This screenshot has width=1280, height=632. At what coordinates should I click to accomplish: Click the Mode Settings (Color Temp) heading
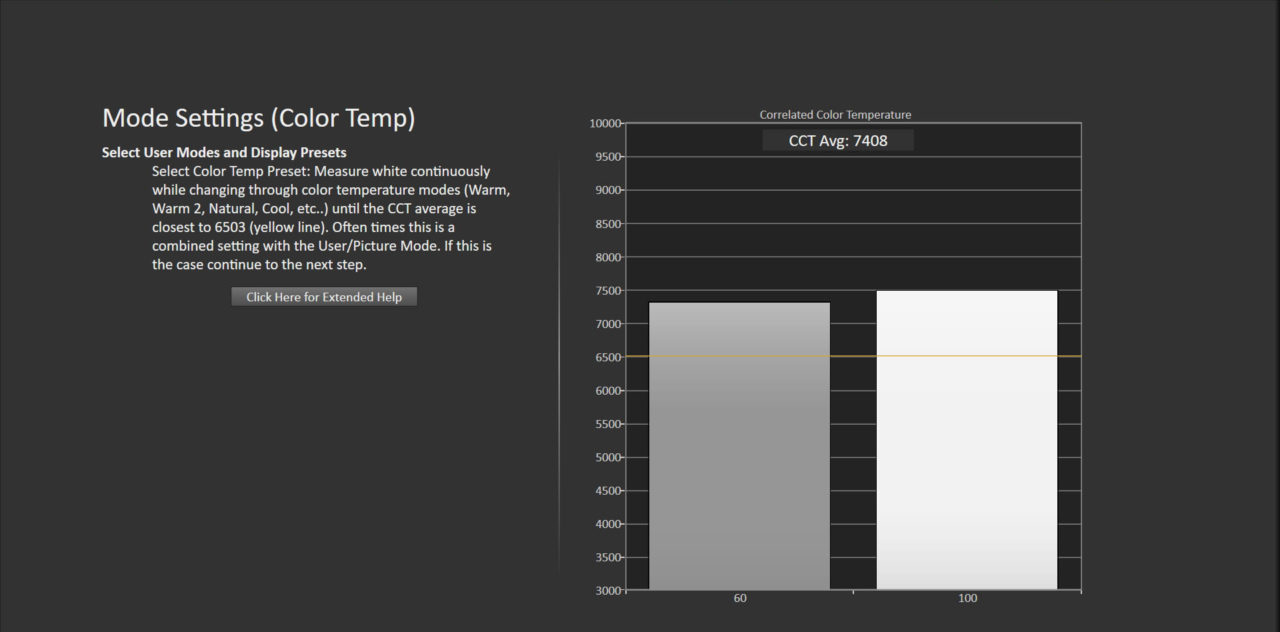(x=258, y=118)
